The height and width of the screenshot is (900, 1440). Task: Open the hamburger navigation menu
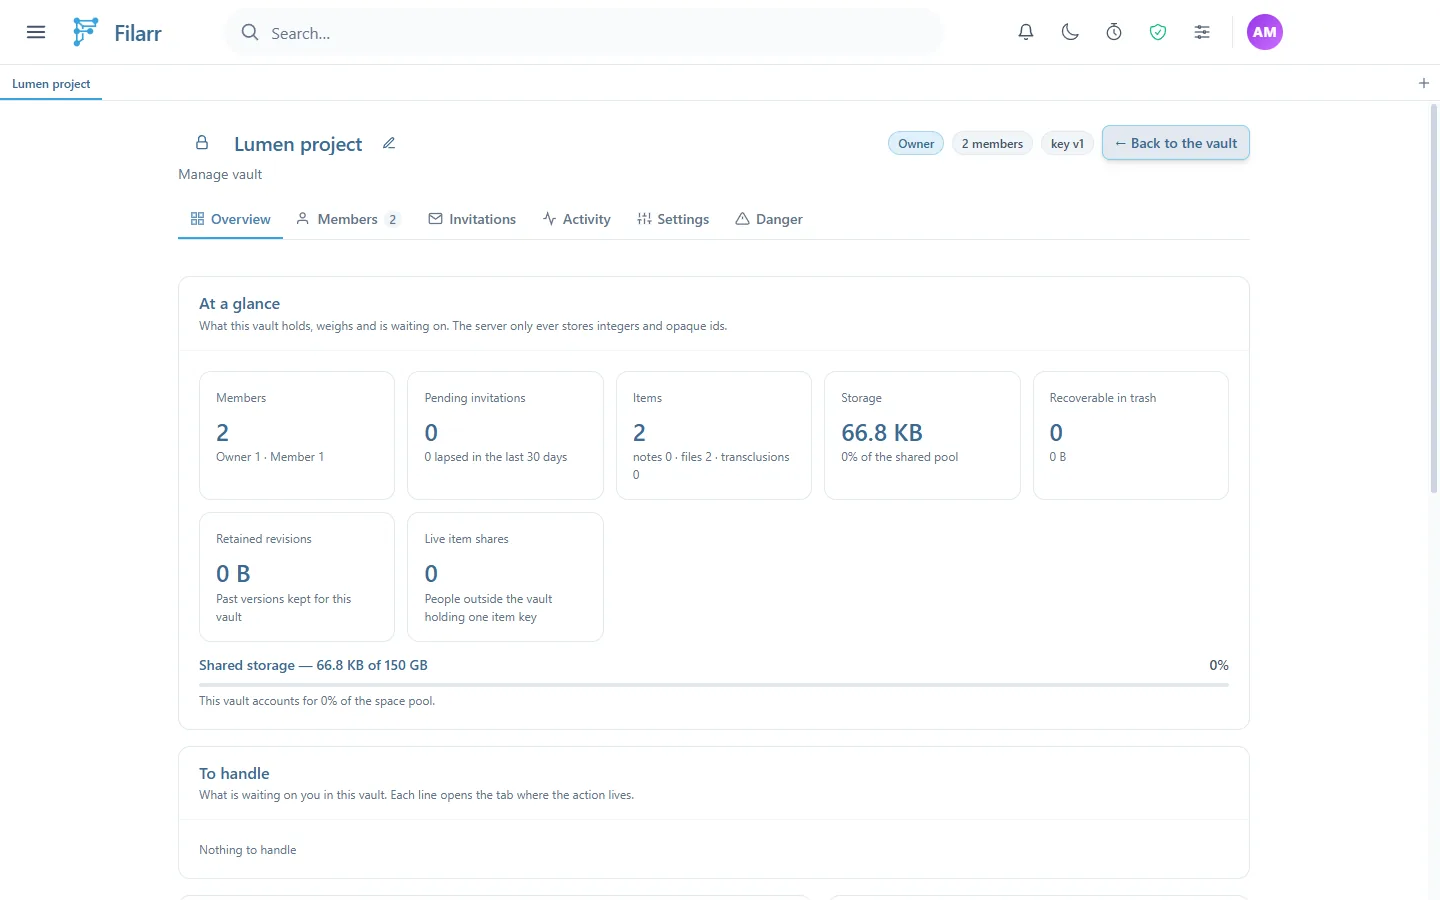click(x=36, y=32)
